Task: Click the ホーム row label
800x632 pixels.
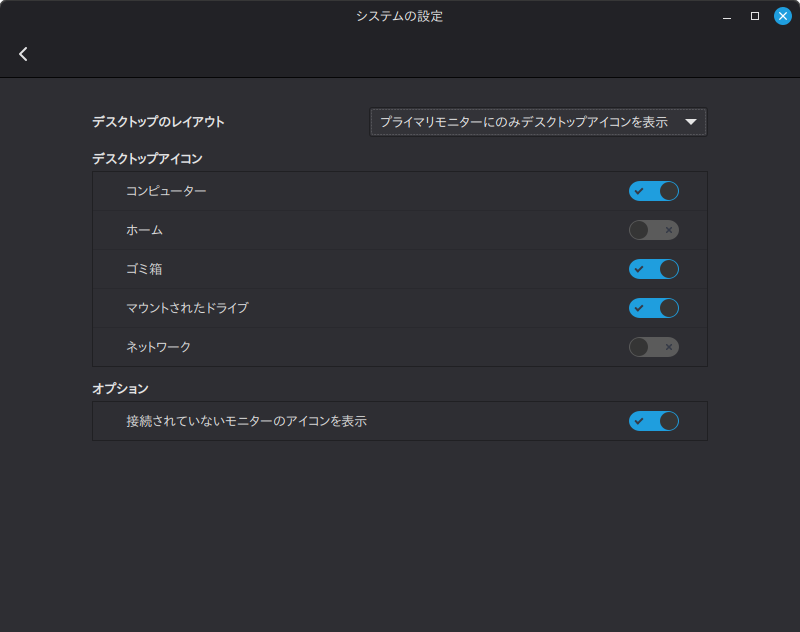Action: 144,230
